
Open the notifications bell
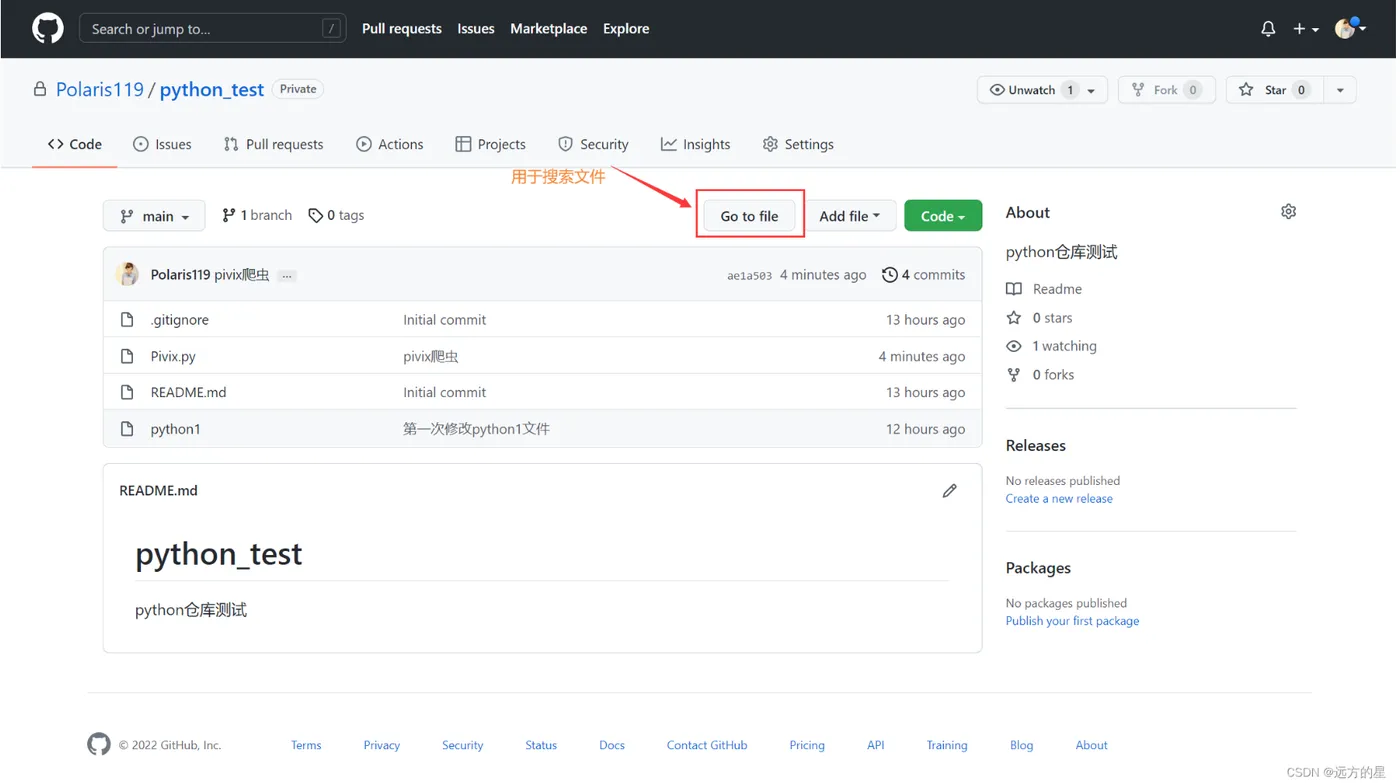1270,29
